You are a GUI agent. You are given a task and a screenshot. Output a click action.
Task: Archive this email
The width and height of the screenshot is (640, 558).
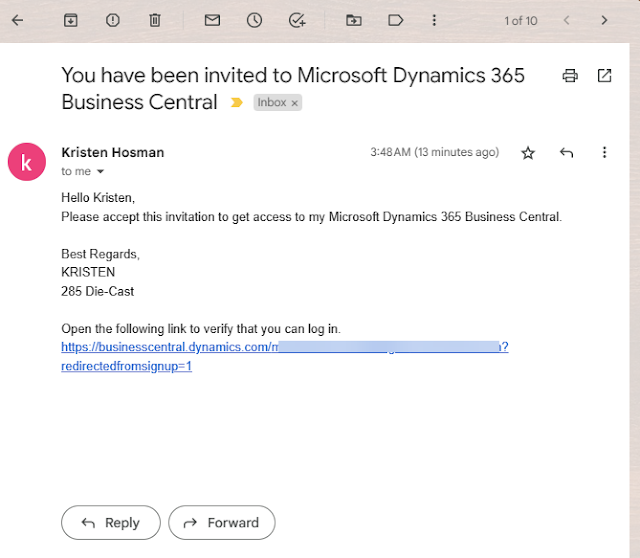coord(70,20)
